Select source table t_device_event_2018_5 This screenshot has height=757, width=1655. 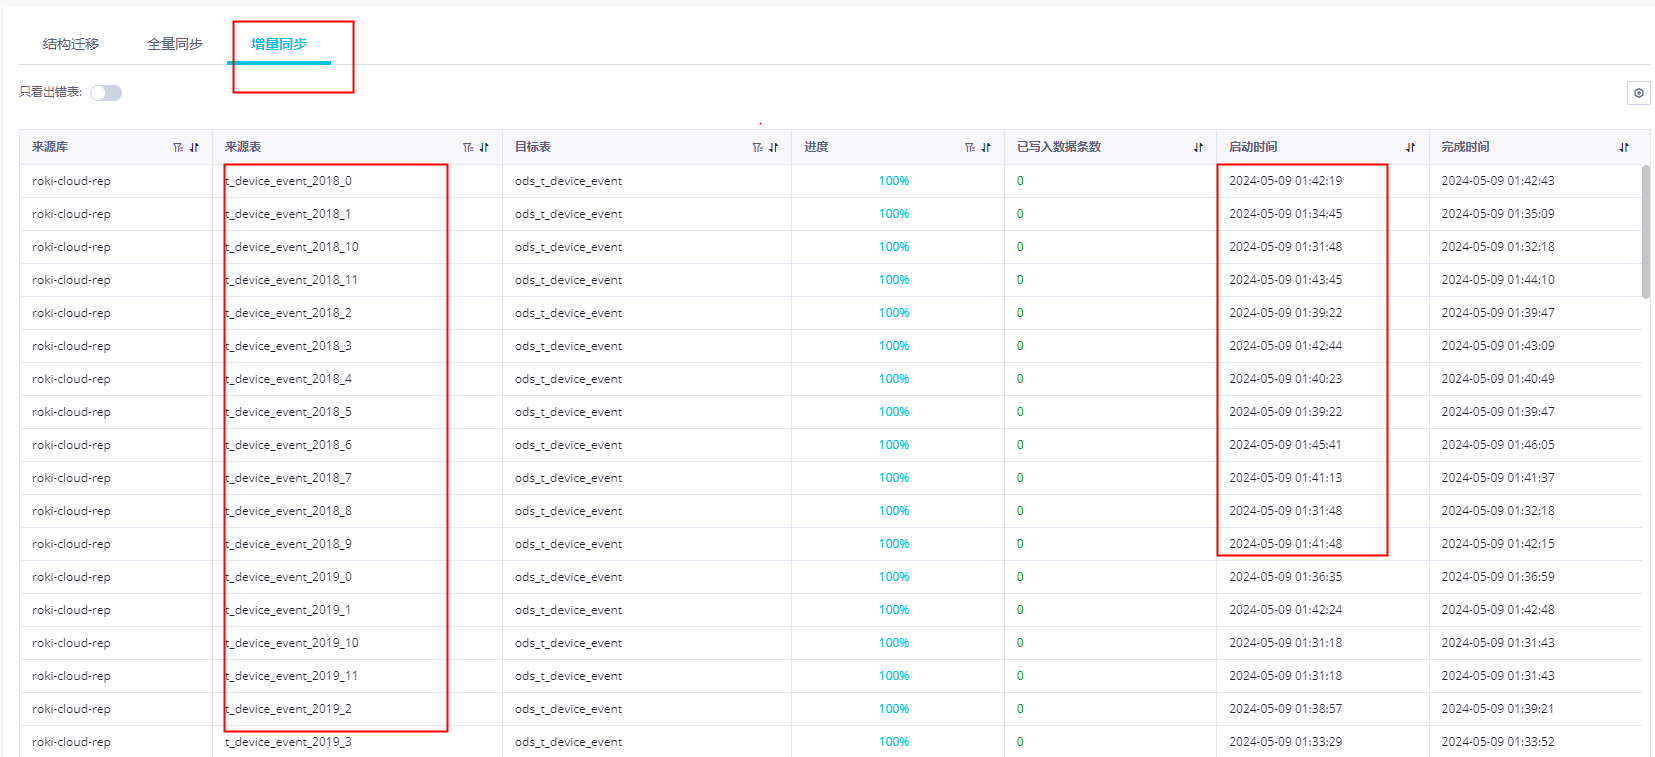point(288,412)
